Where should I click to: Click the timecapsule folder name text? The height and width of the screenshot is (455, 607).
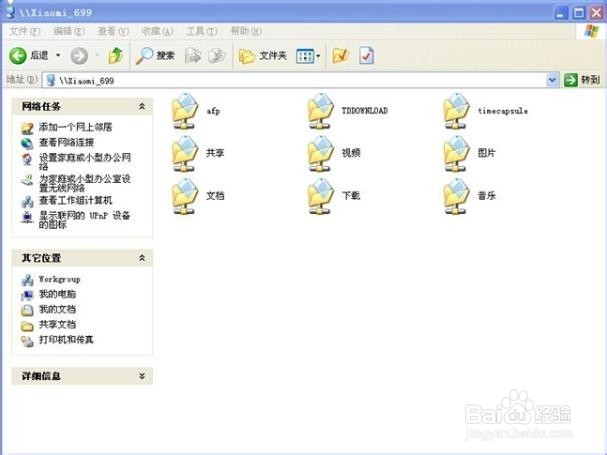(x=503, y=111)
